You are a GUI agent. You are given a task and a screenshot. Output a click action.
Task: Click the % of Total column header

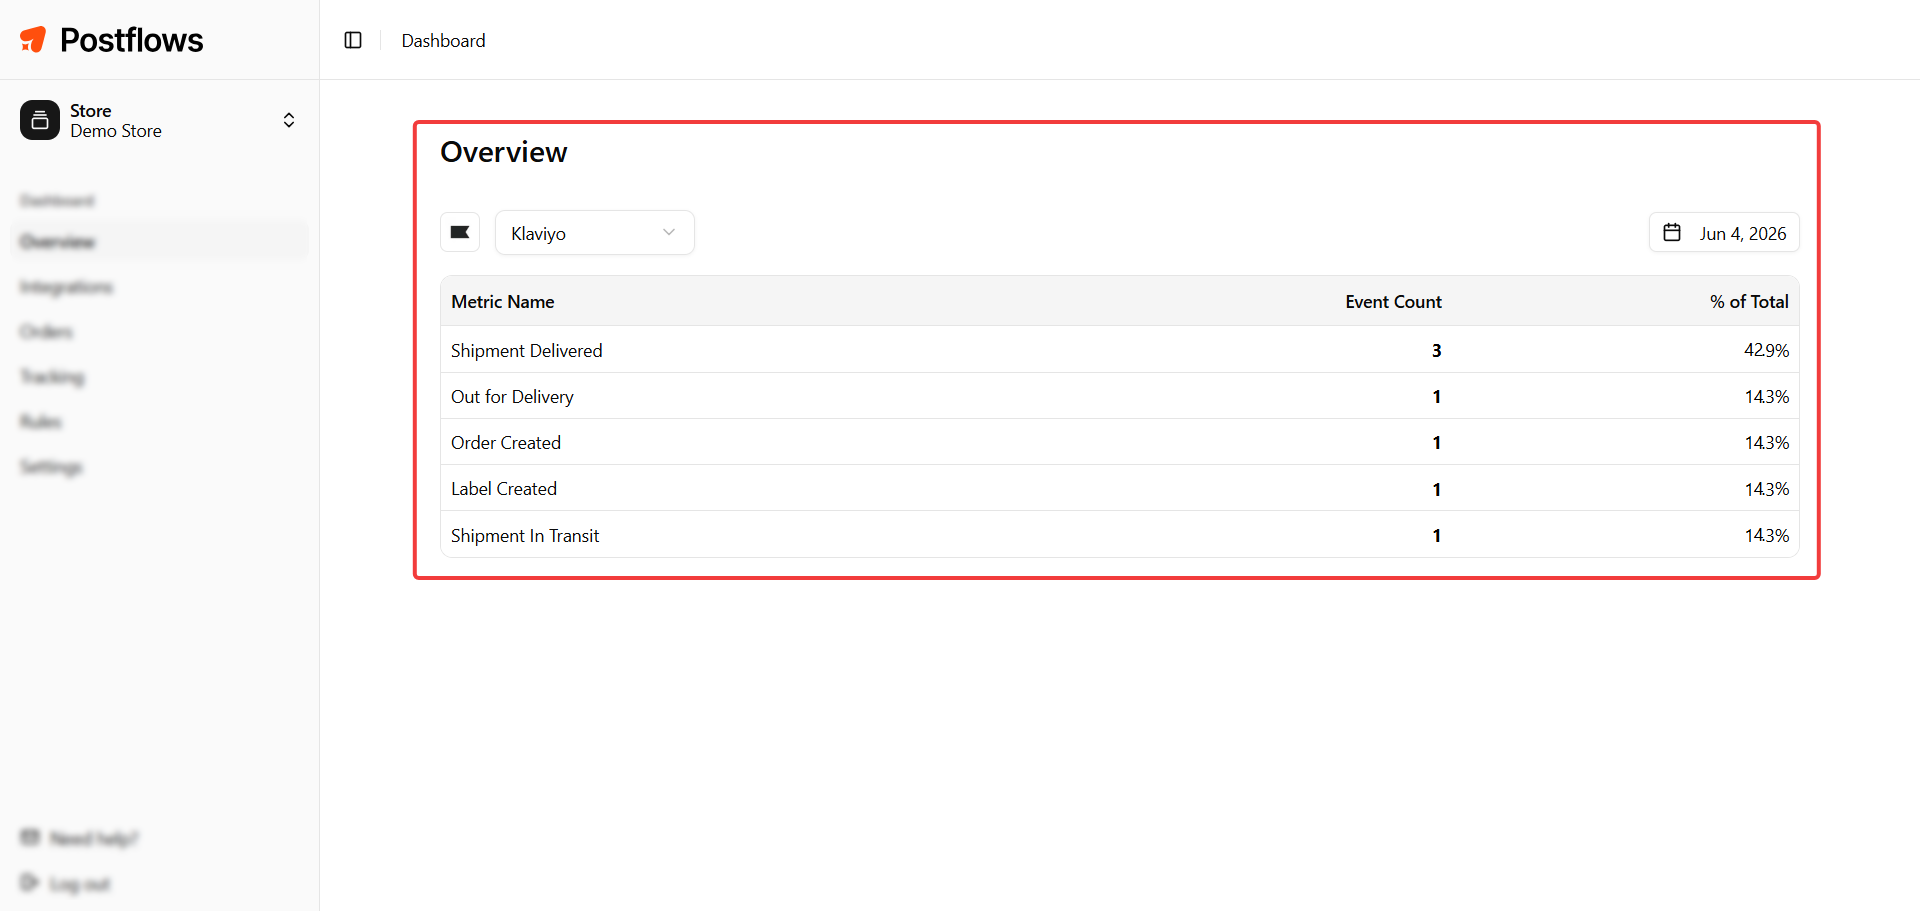click(1749, 301)
